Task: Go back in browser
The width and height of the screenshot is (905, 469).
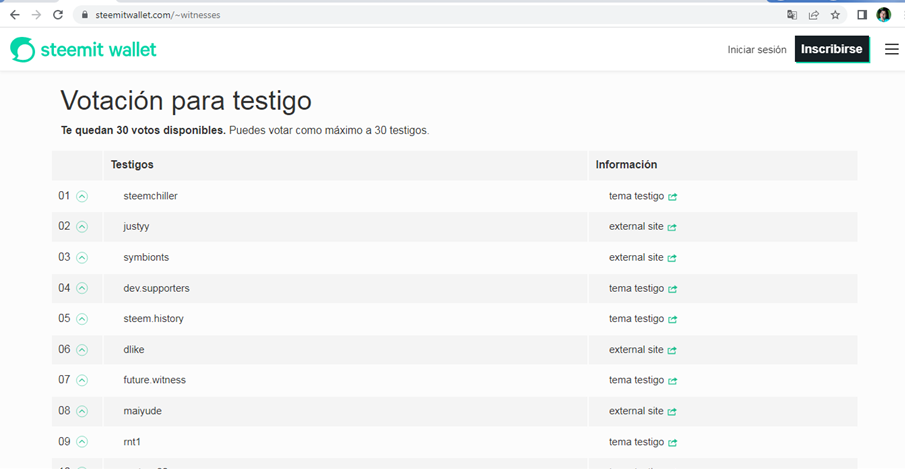Action: tap(15, 15)
